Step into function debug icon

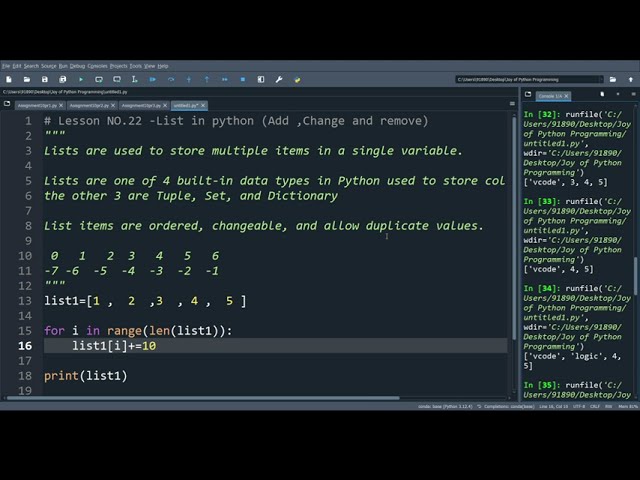point(189,80)
